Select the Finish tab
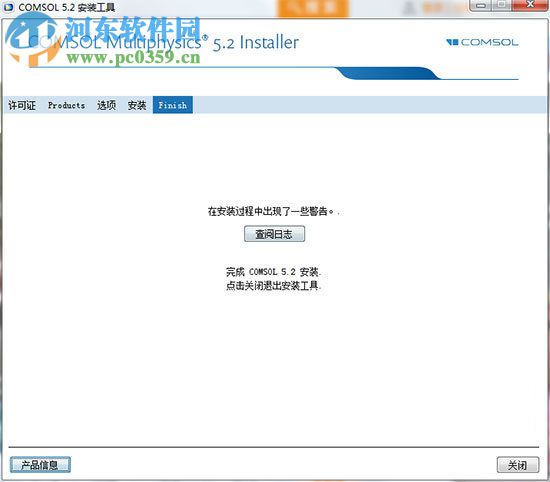Screen dimensions: 550x482 pyautogui.click(x=173, y=105)
